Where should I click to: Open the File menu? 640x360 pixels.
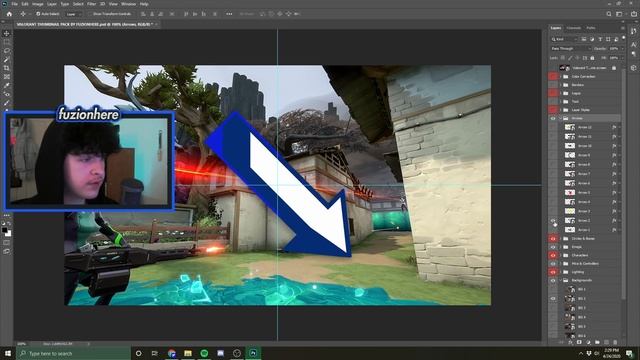click(14, 4)
